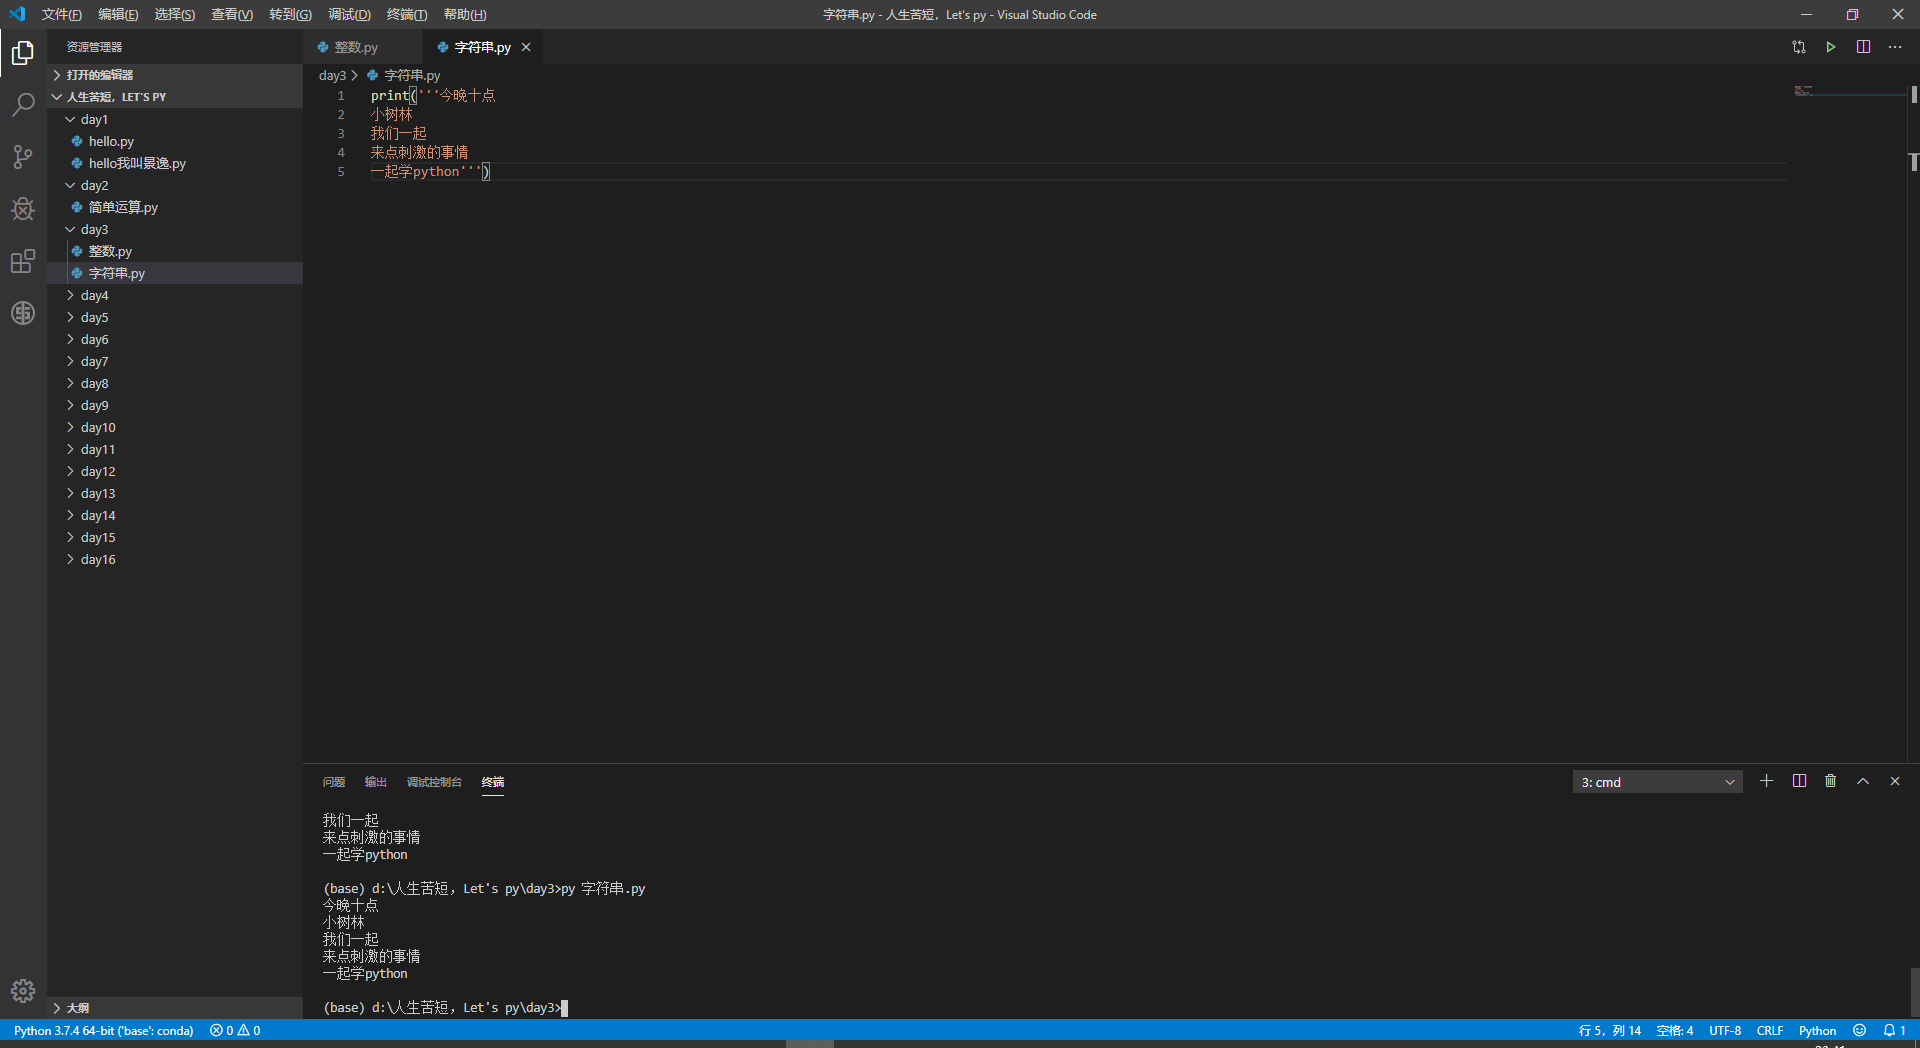The image size is (1920, 1048).
Task: Open the terminal selector dropdown 3: cmd
Action: coord(1658,782)
